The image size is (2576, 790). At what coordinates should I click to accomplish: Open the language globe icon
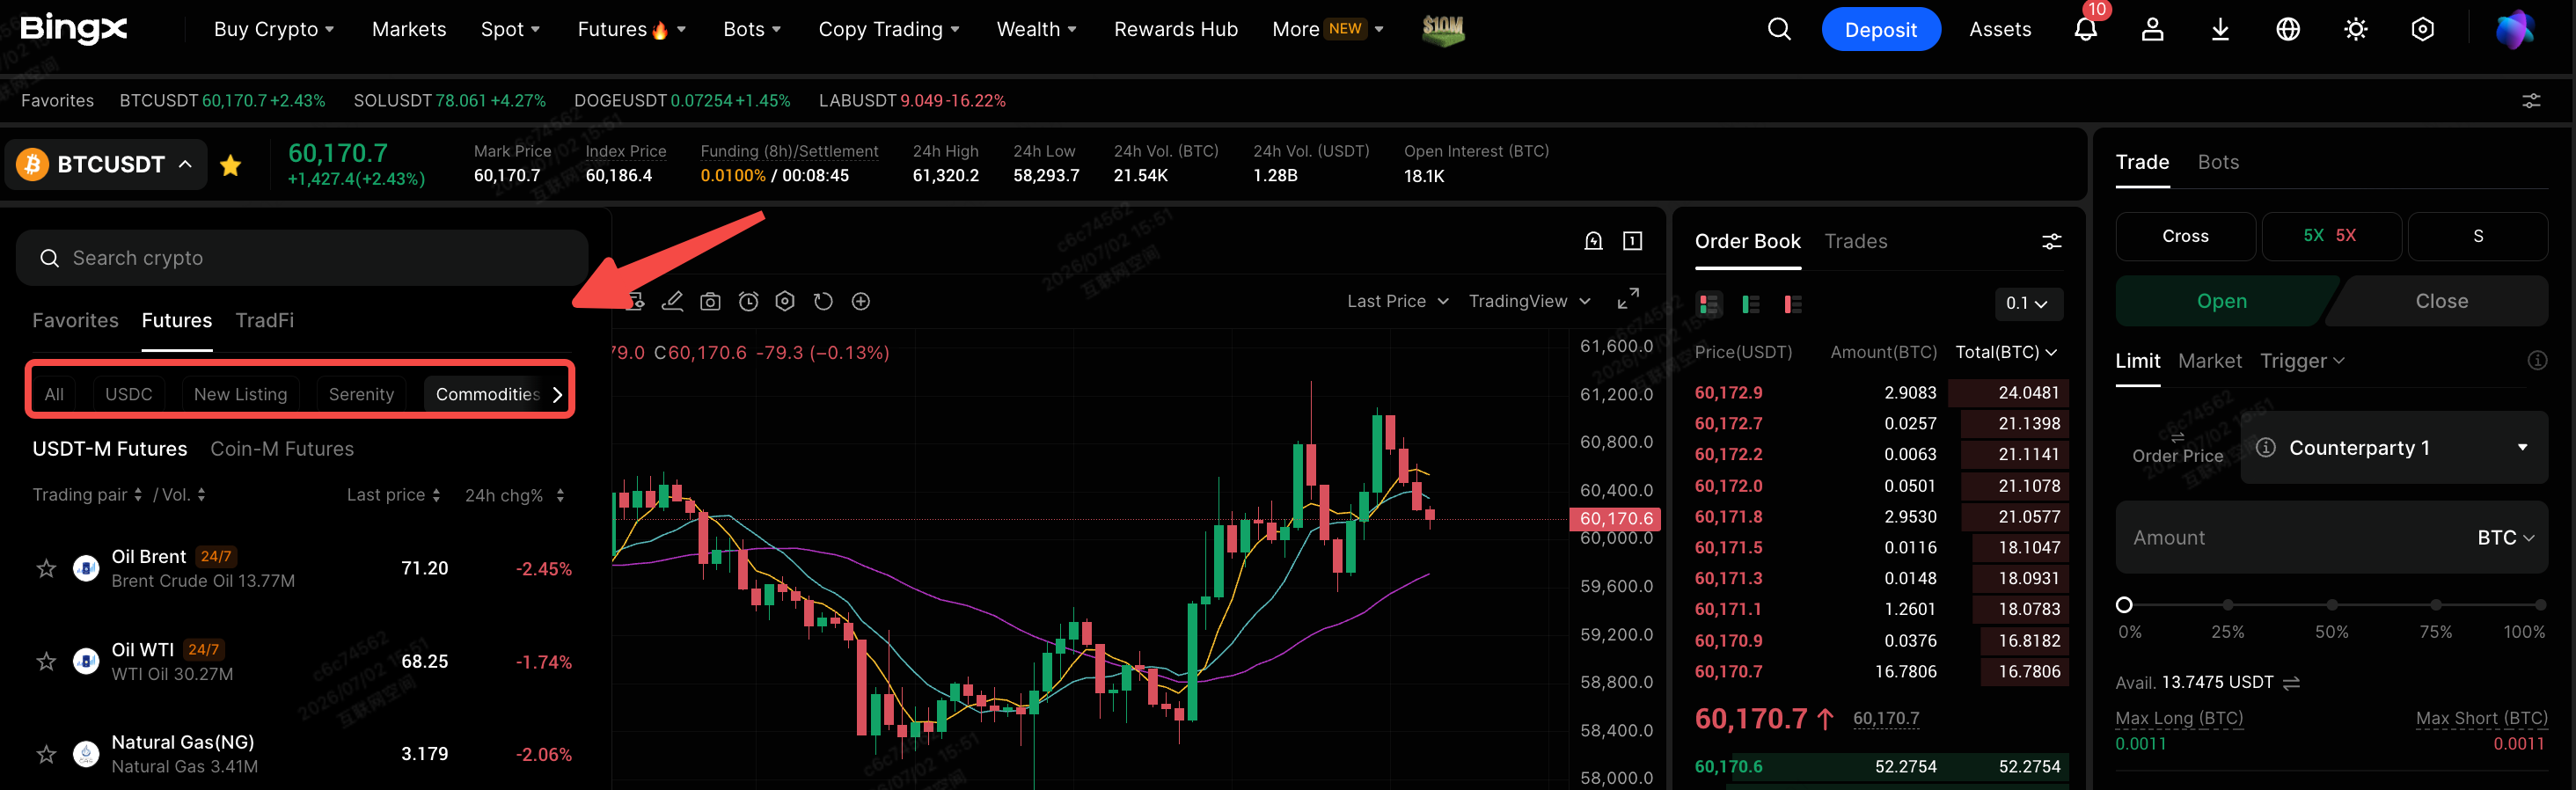(x=2288, y=29)
